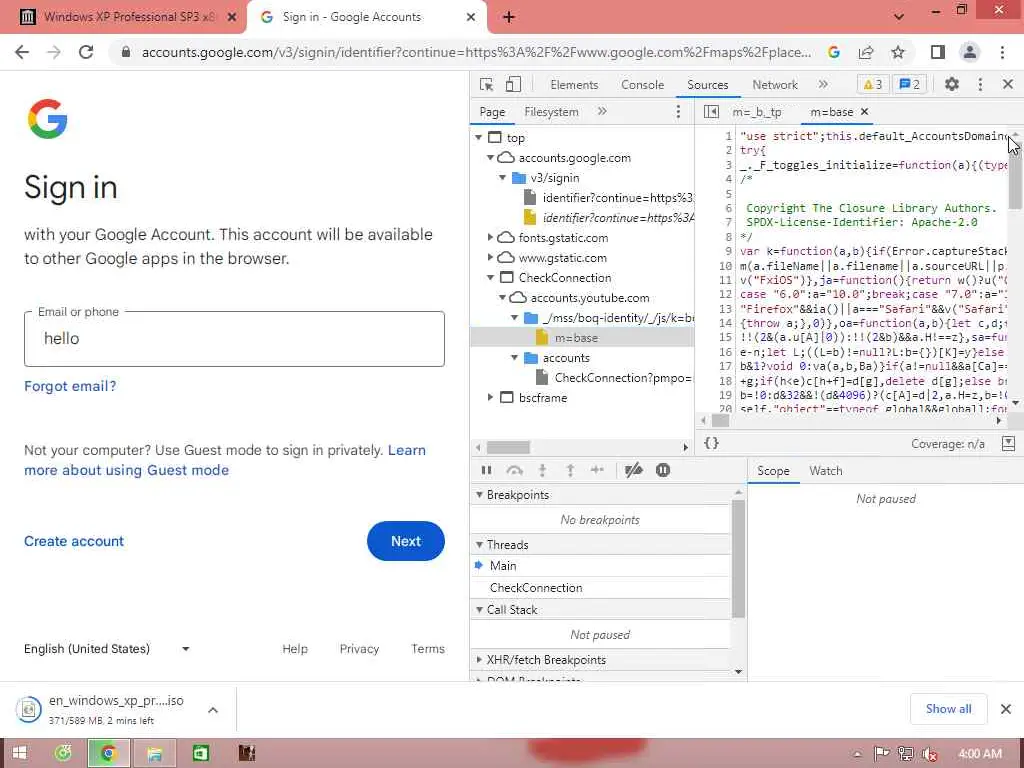Screen dimensions: 1024x768
Task: Click the coverage sidebar toggle icon
Action: tap(1008, 443)
